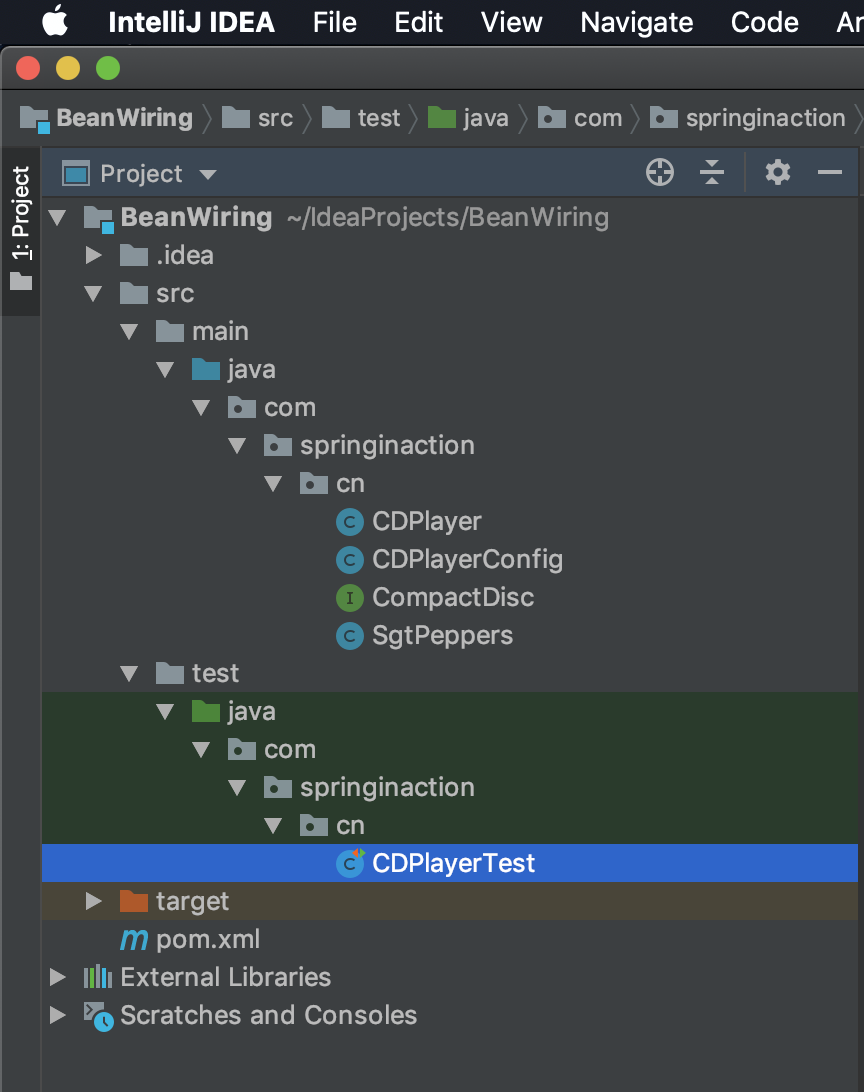This screenshot has width=864, height=1092.
Task: Expand the External Libraries node
Action: click(58, 978)
